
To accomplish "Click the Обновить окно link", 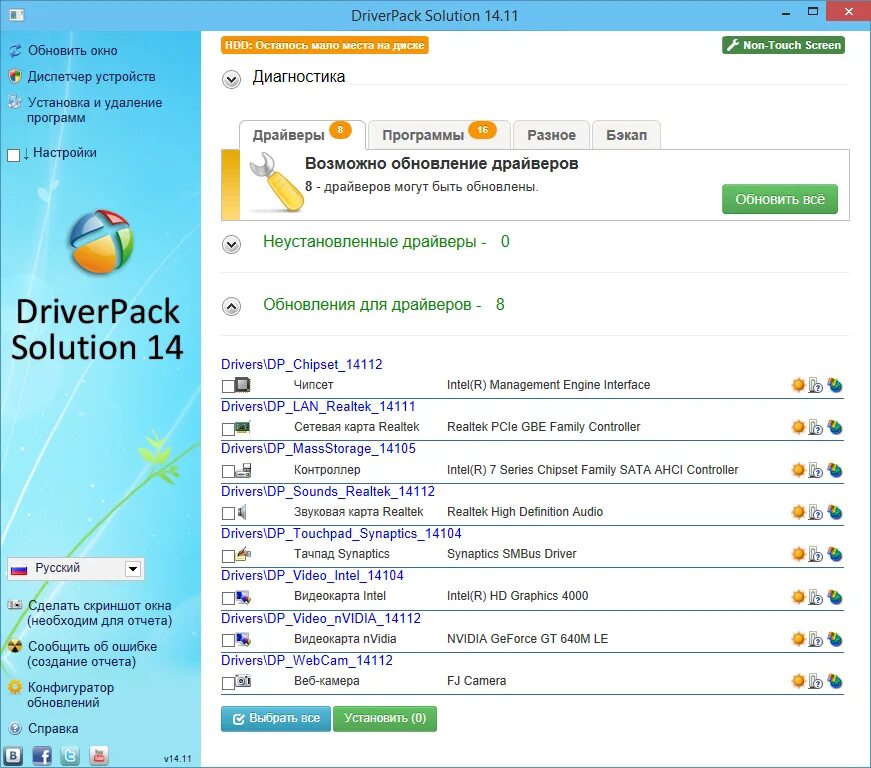I will [73, 51].
